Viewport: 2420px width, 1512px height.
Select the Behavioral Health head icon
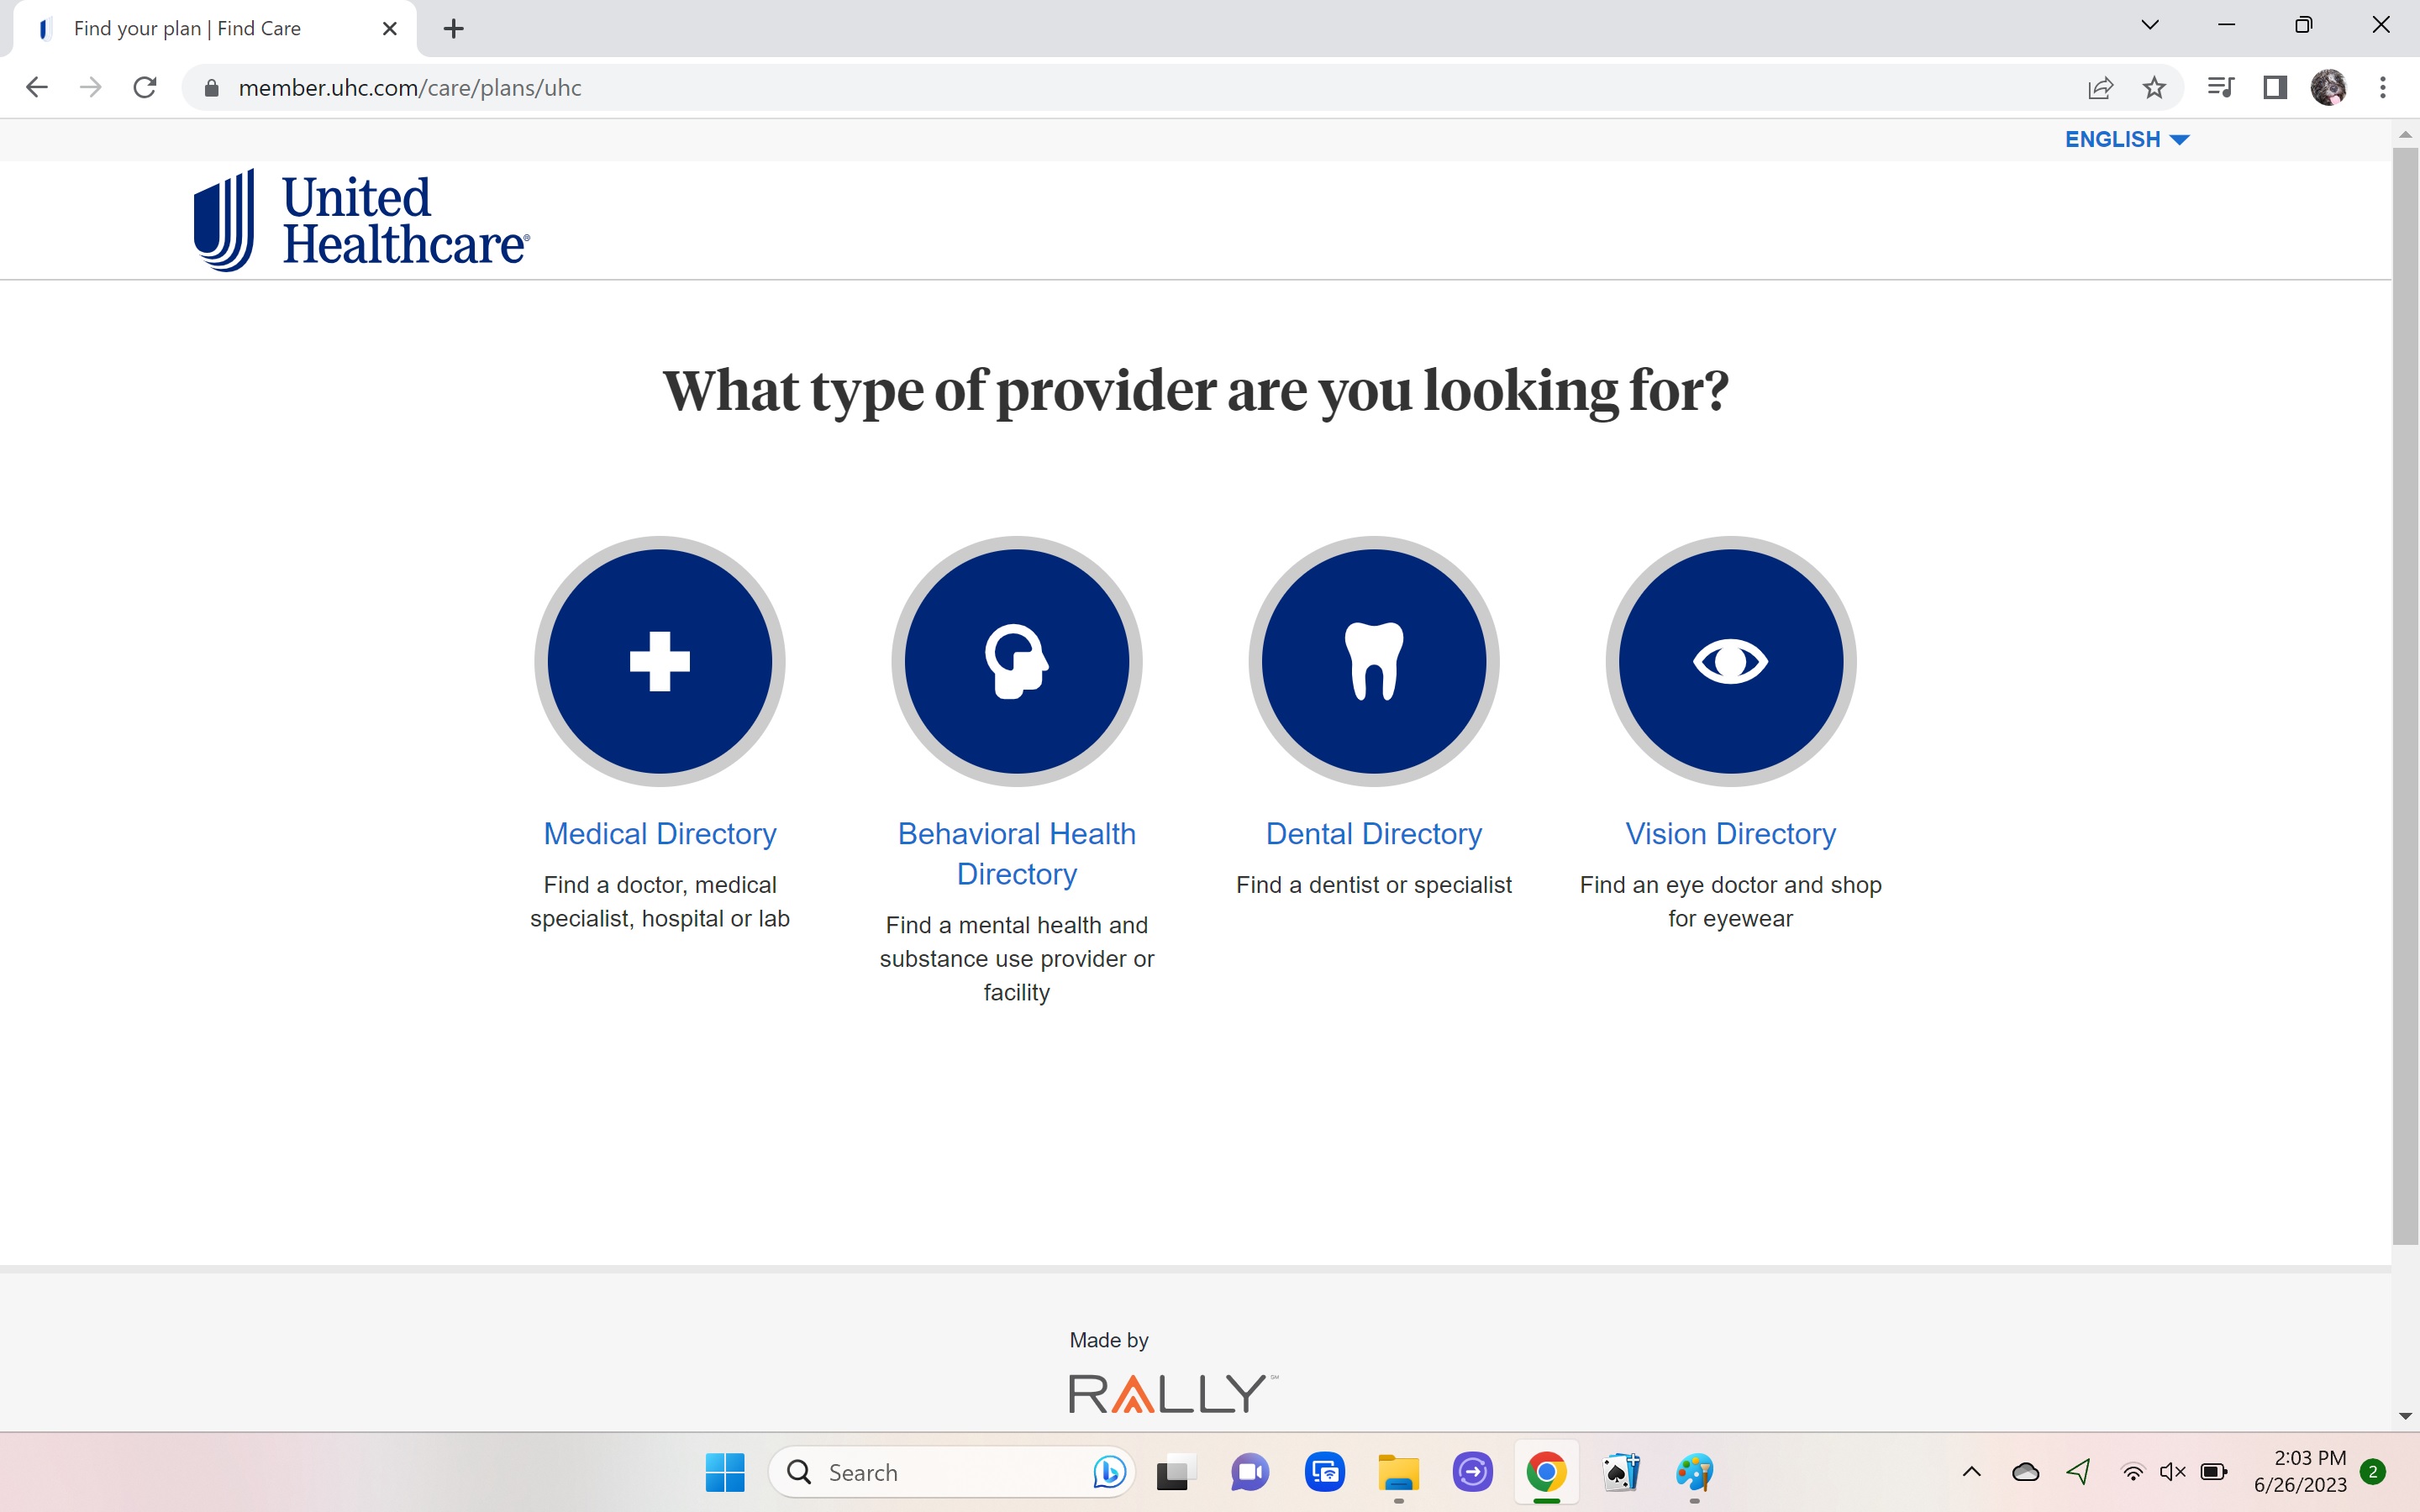coord(1016,661)
